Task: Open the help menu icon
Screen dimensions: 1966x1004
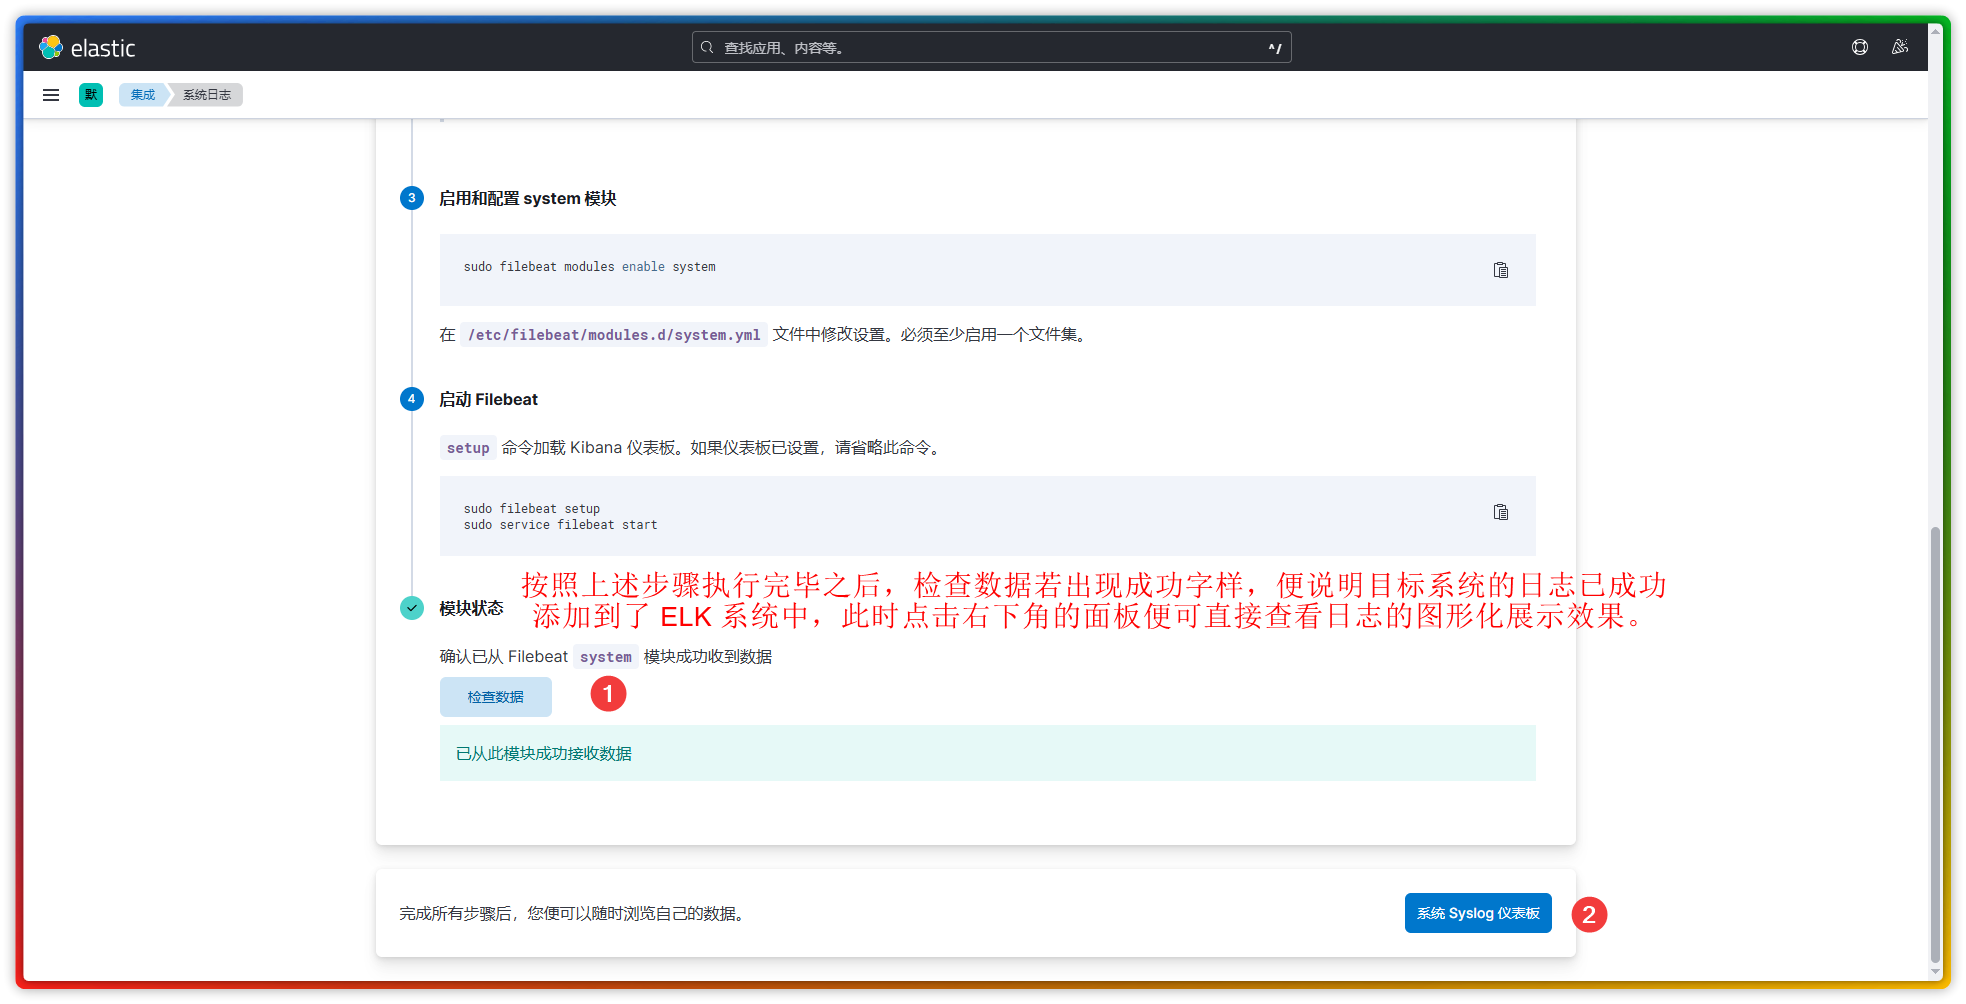Action: (x=1860, y=47)
